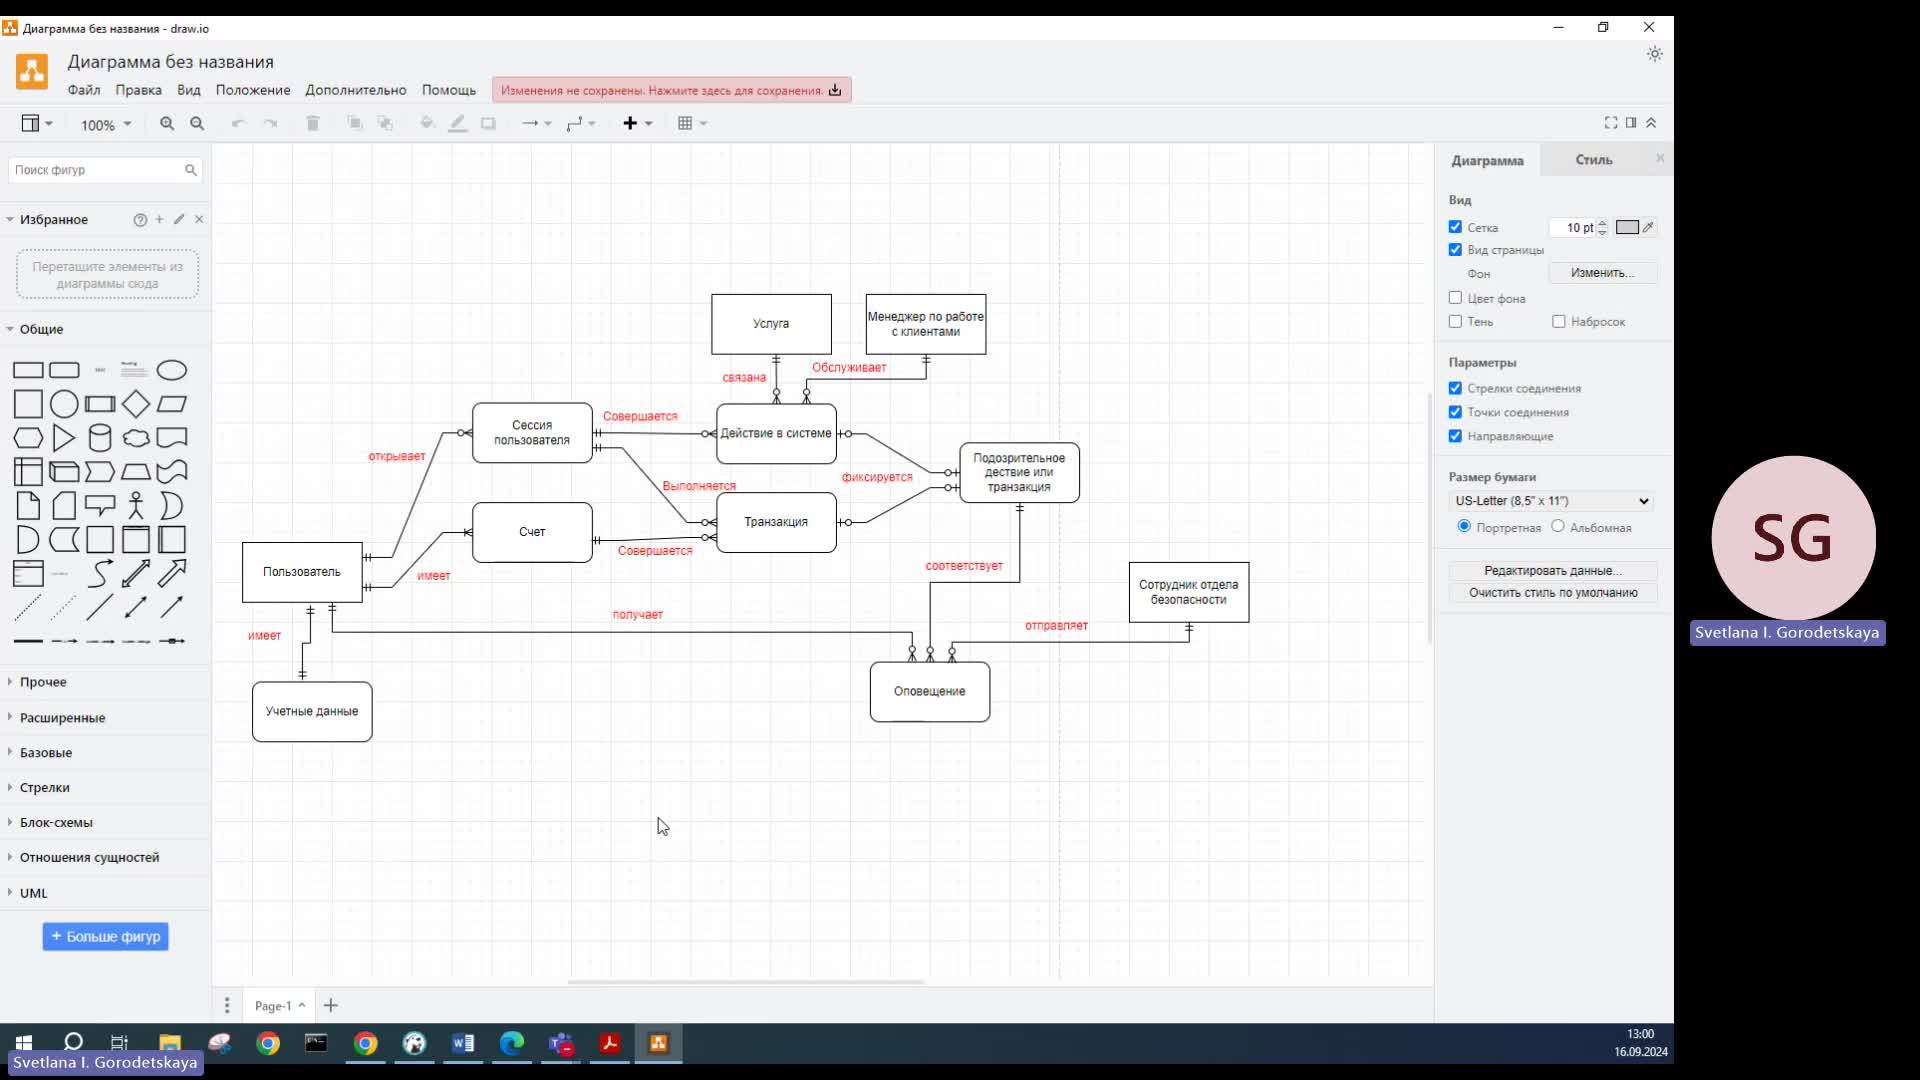Image resolution: width=1920 pixels, height=1080 pixels.
Task: Select the diamond shape in Общие
Action: (x=136, y=404)
